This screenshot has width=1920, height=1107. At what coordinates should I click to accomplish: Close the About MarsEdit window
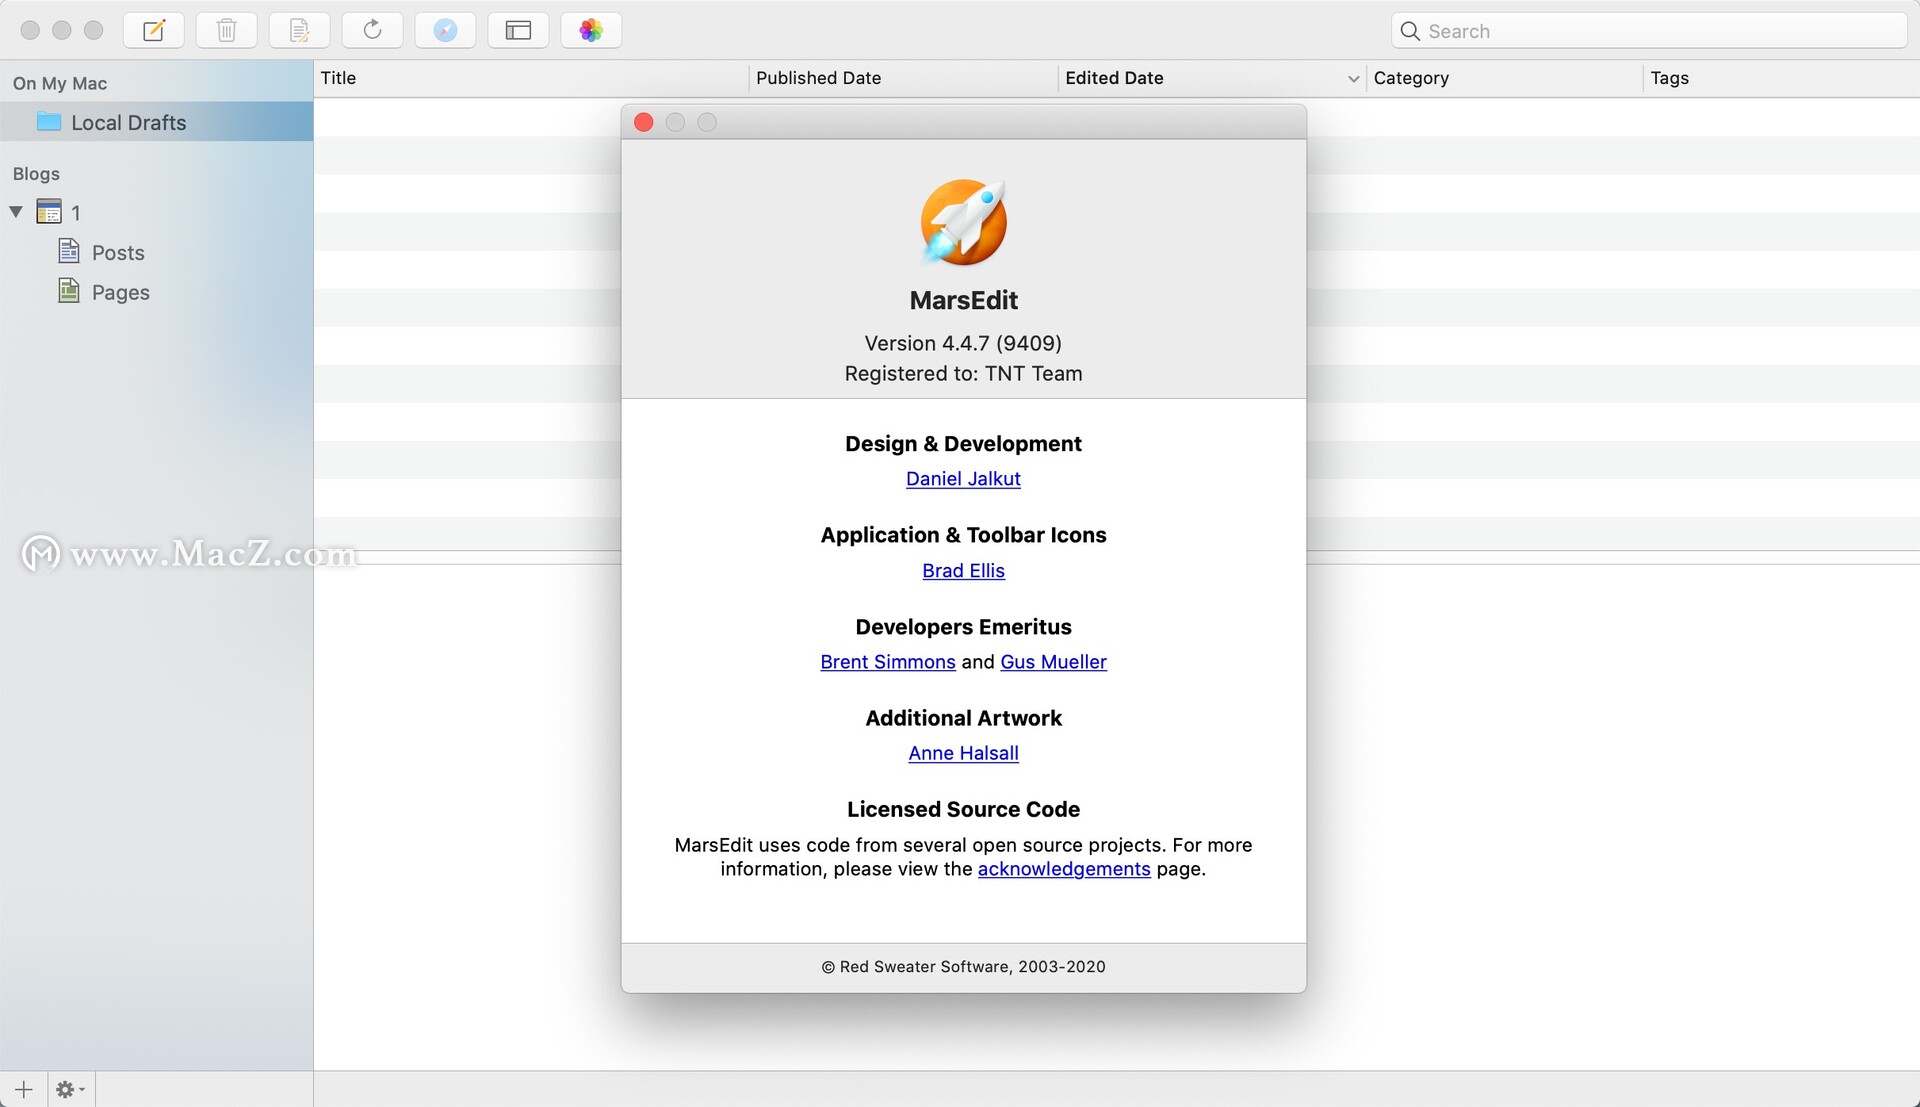(644, 122)
